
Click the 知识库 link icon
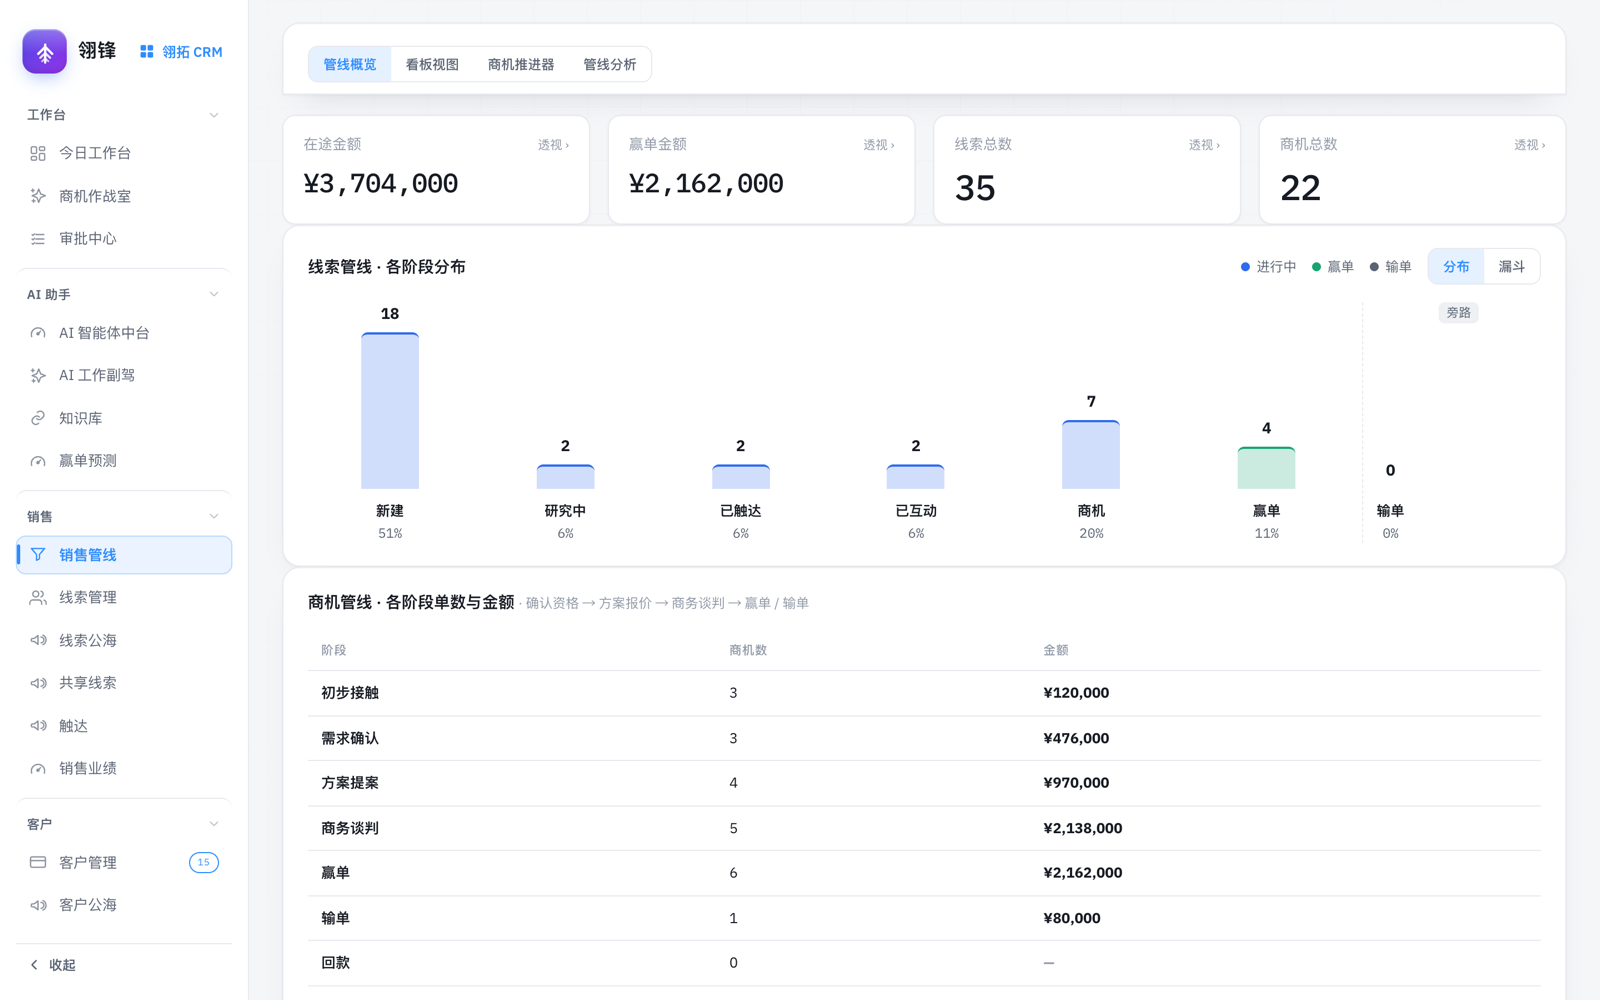coord(38,418)
